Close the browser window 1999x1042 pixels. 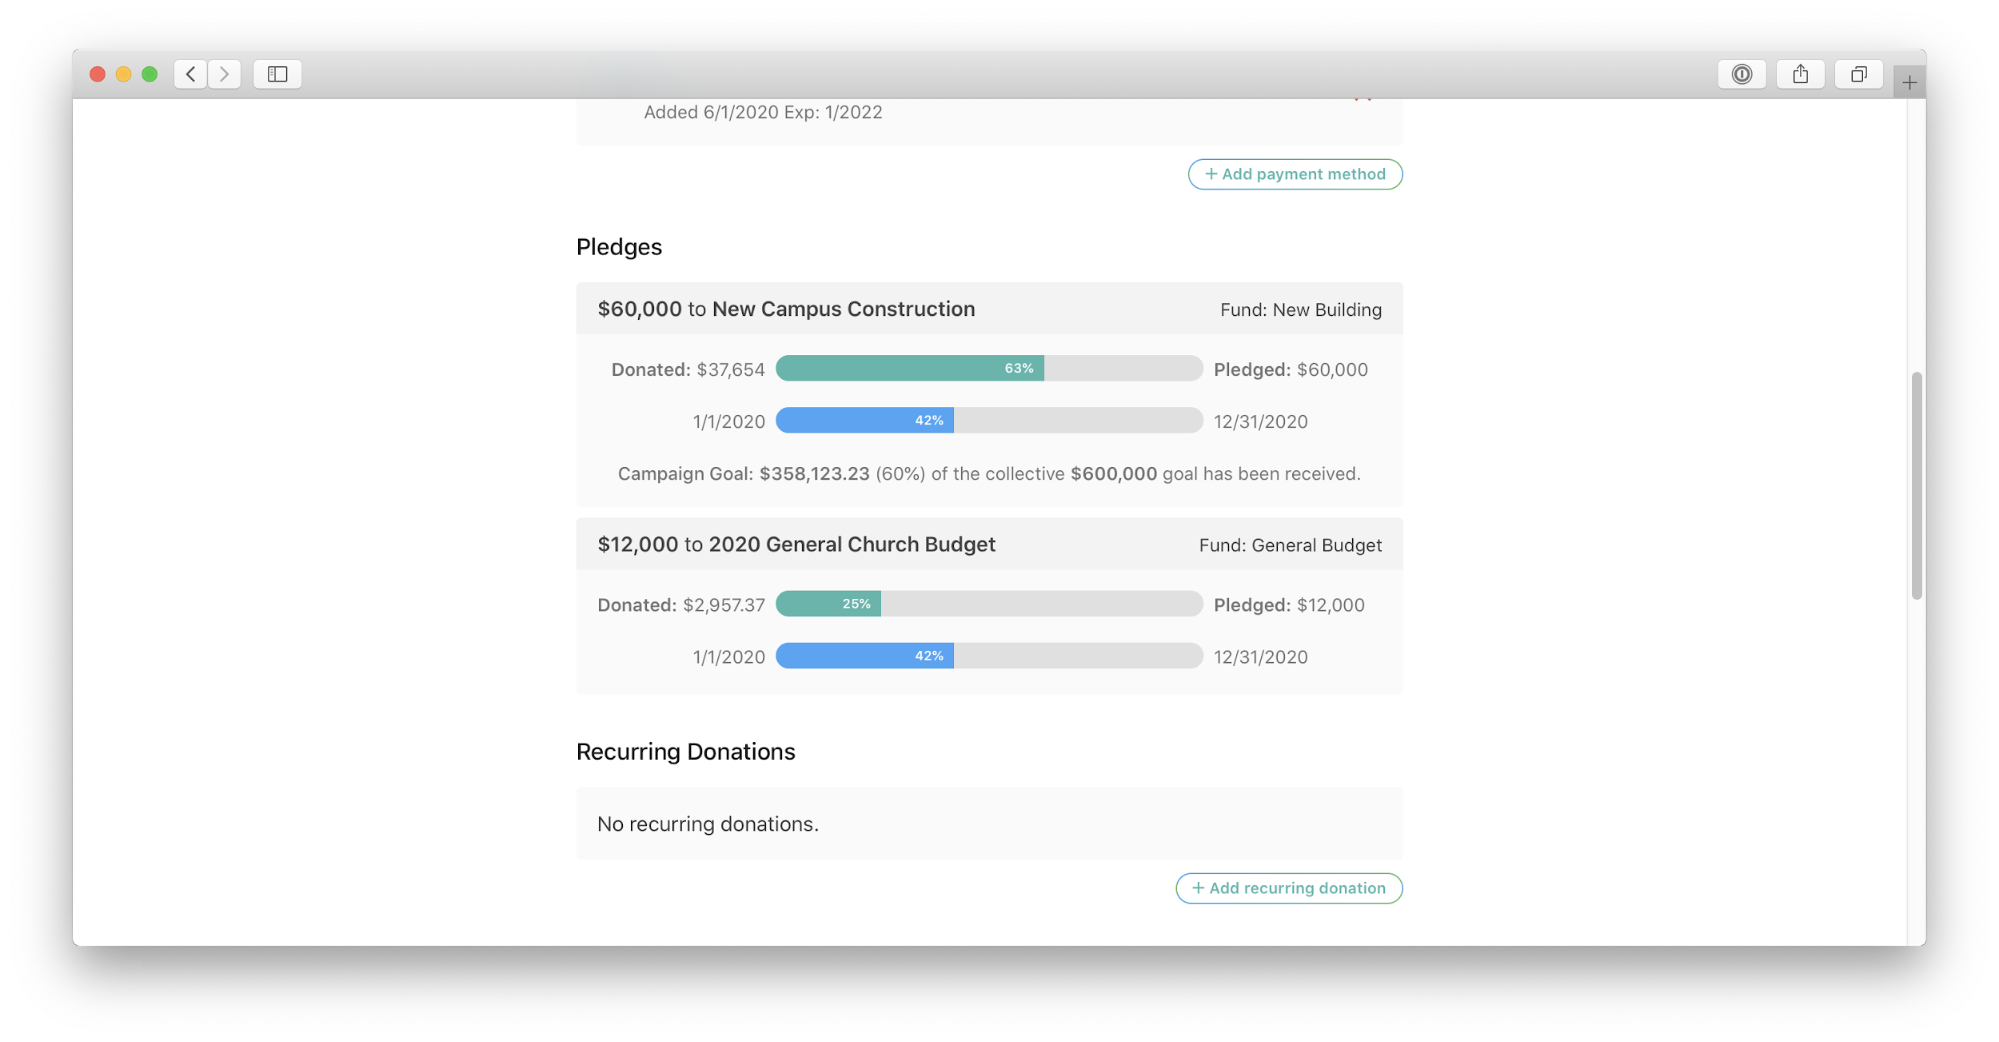[x=98, y=74]
